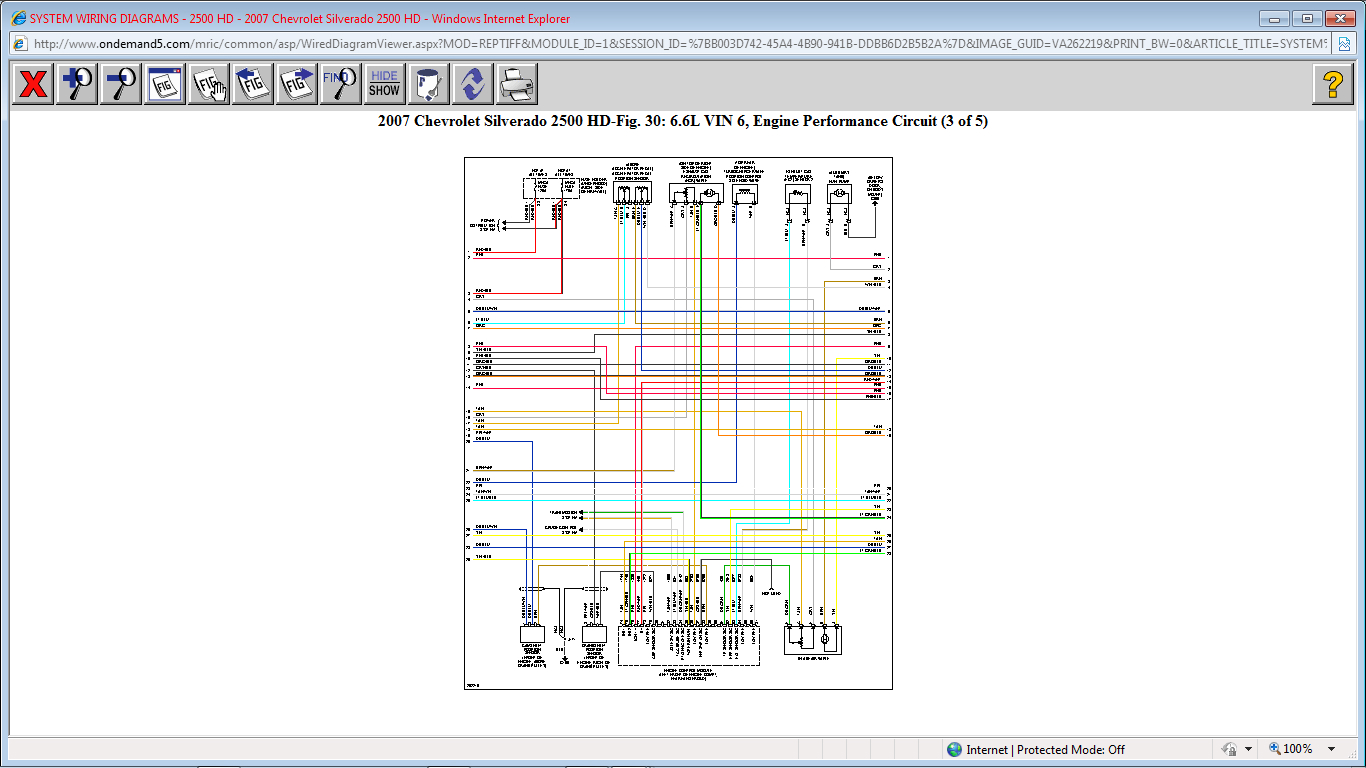Open help with the question mark icon
The height and width of the screenshot is (768, 1366).
tap(1333, 84)
